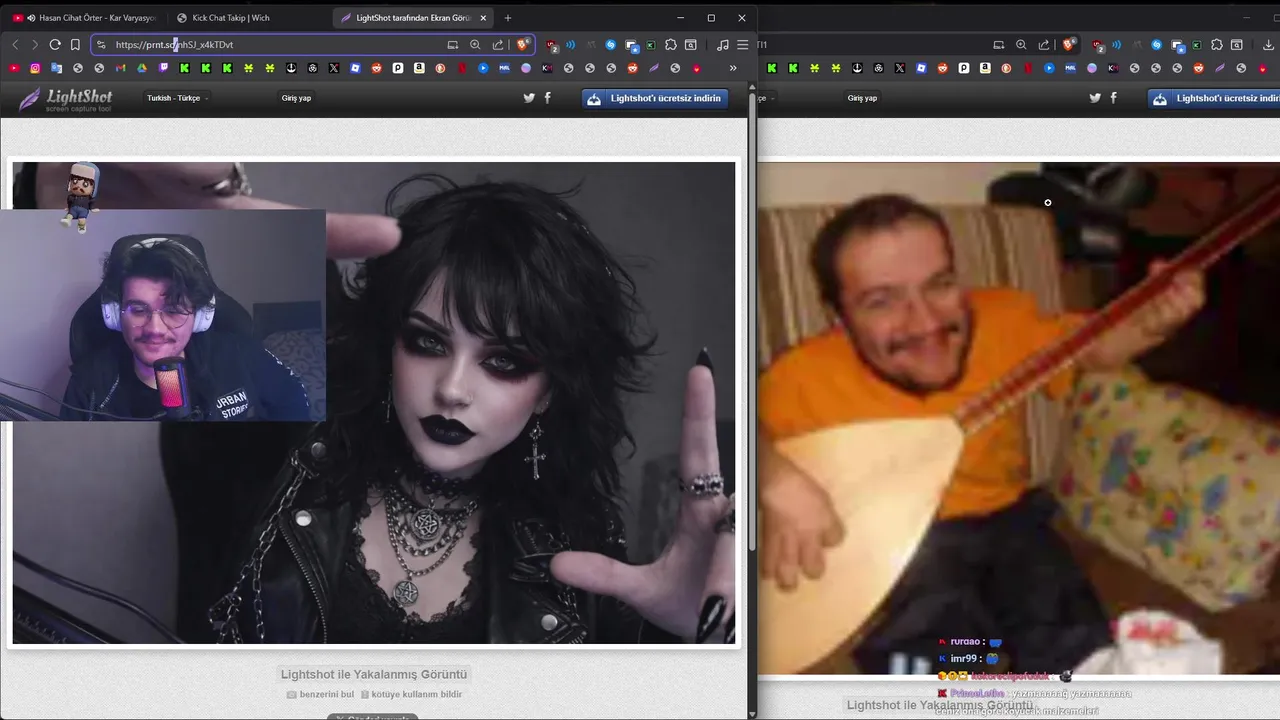The image size is (1280, 720).
Task: Click the share icon in left address bar
Action: pos(497,44)
